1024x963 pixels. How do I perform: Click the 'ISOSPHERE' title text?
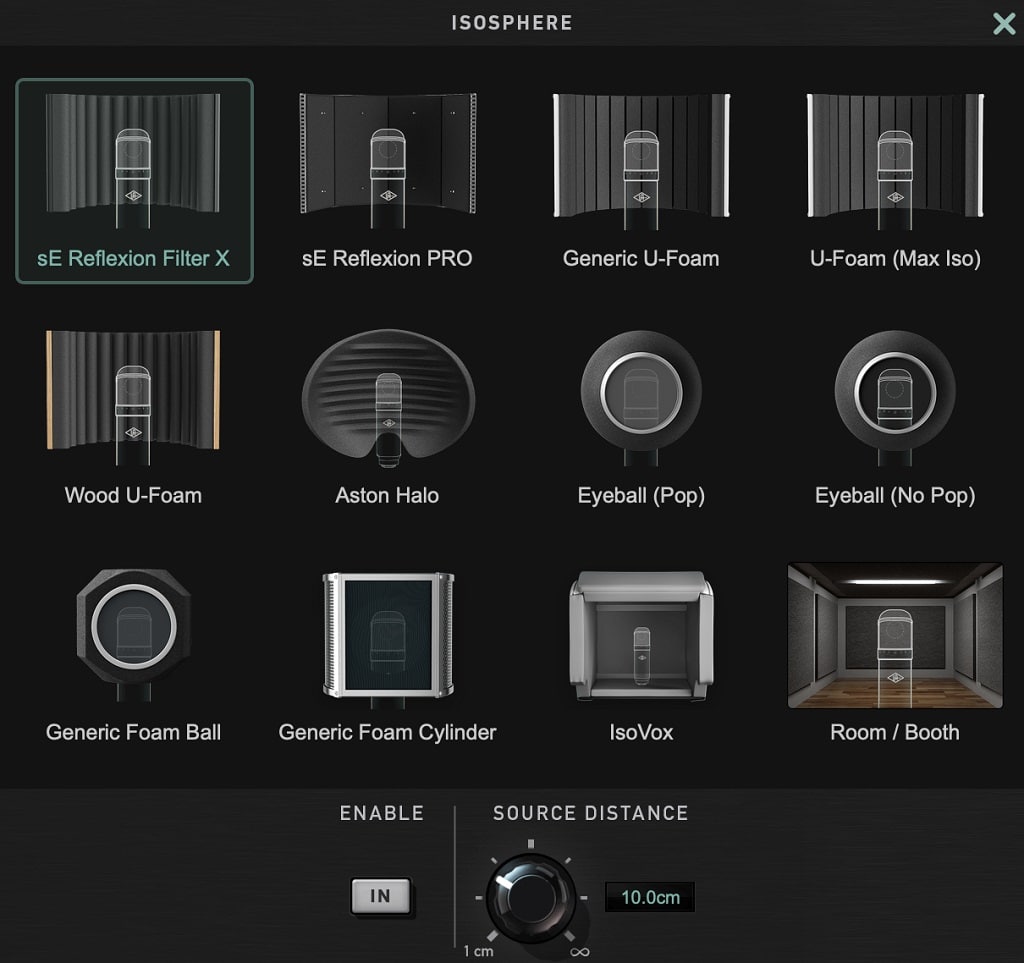pyautogui.click(x=512, y=23)
